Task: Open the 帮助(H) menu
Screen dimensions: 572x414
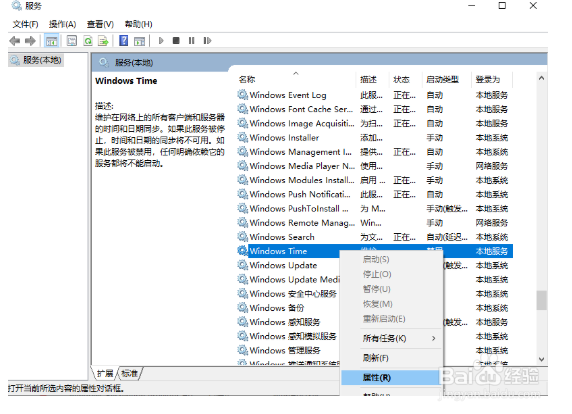Action: pos(138,24)
